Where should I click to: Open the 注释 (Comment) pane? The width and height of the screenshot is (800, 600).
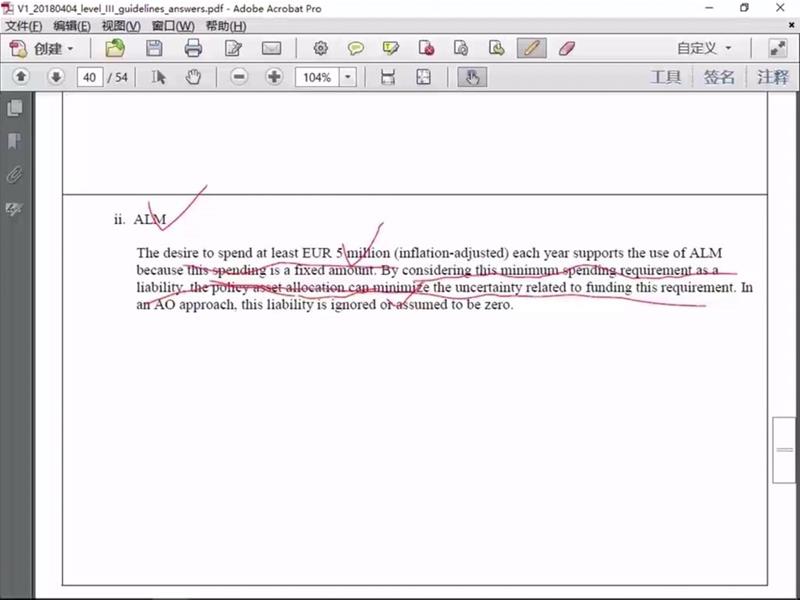pos(772,77)
